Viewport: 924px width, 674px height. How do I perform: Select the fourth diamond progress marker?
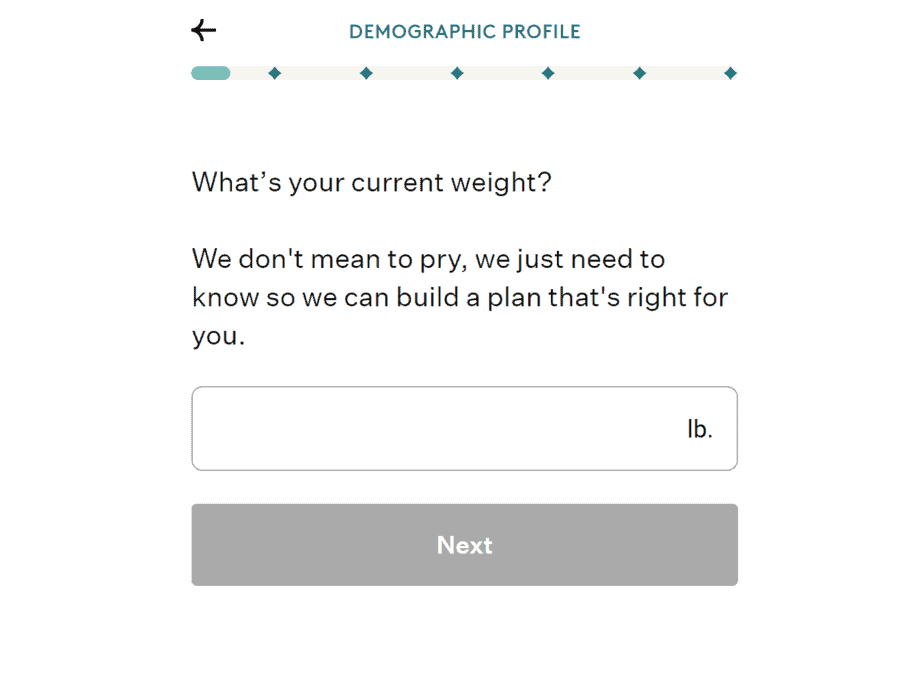click(x=548, y=73)
